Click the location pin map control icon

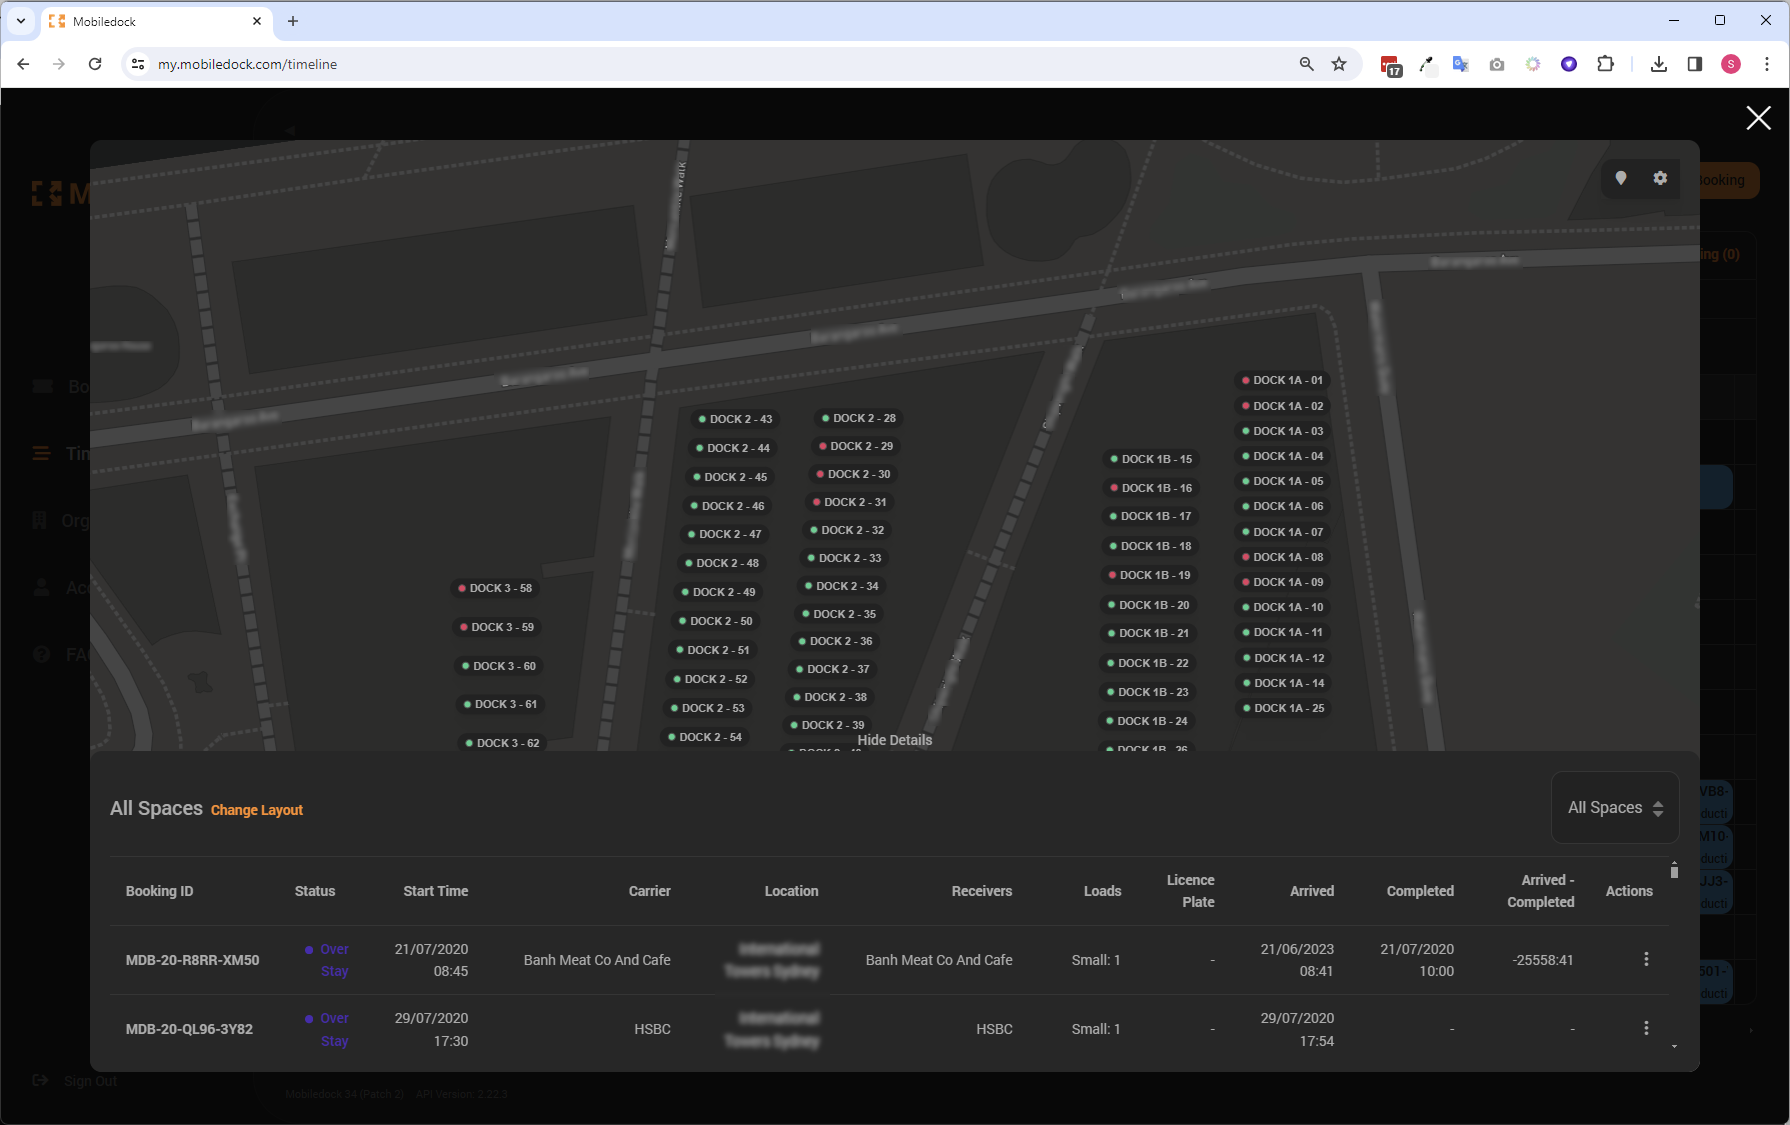coord(1622,178)
